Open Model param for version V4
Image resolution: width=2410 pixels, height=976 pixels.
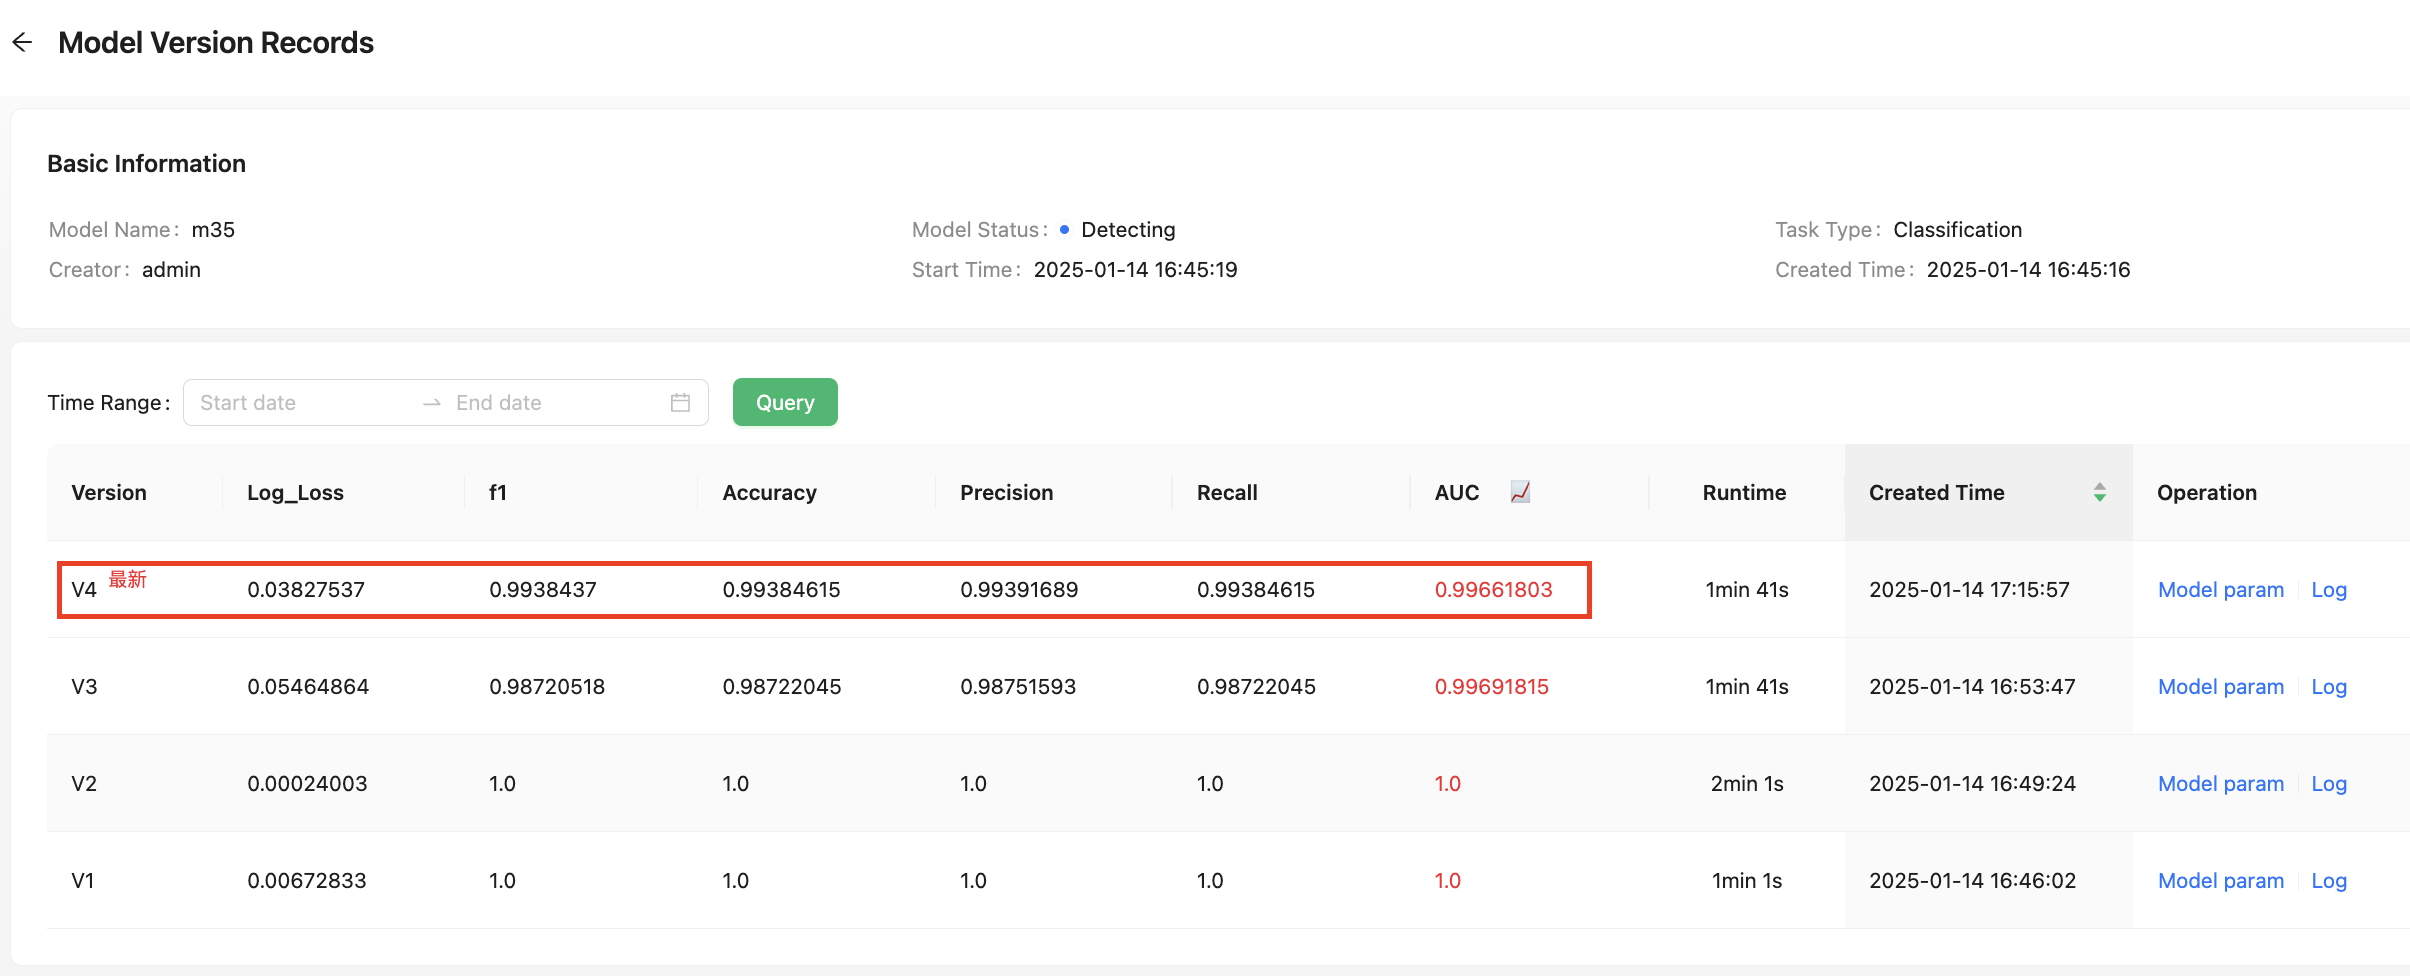2220,590
